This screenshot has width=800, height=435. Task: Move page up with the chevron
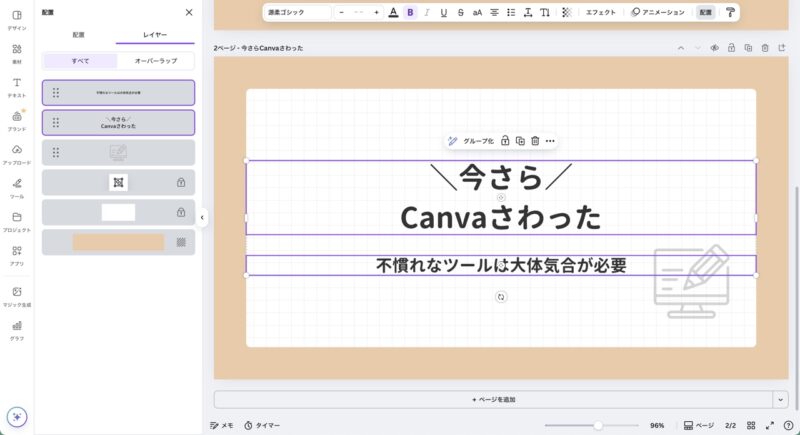tap(681, 48)
